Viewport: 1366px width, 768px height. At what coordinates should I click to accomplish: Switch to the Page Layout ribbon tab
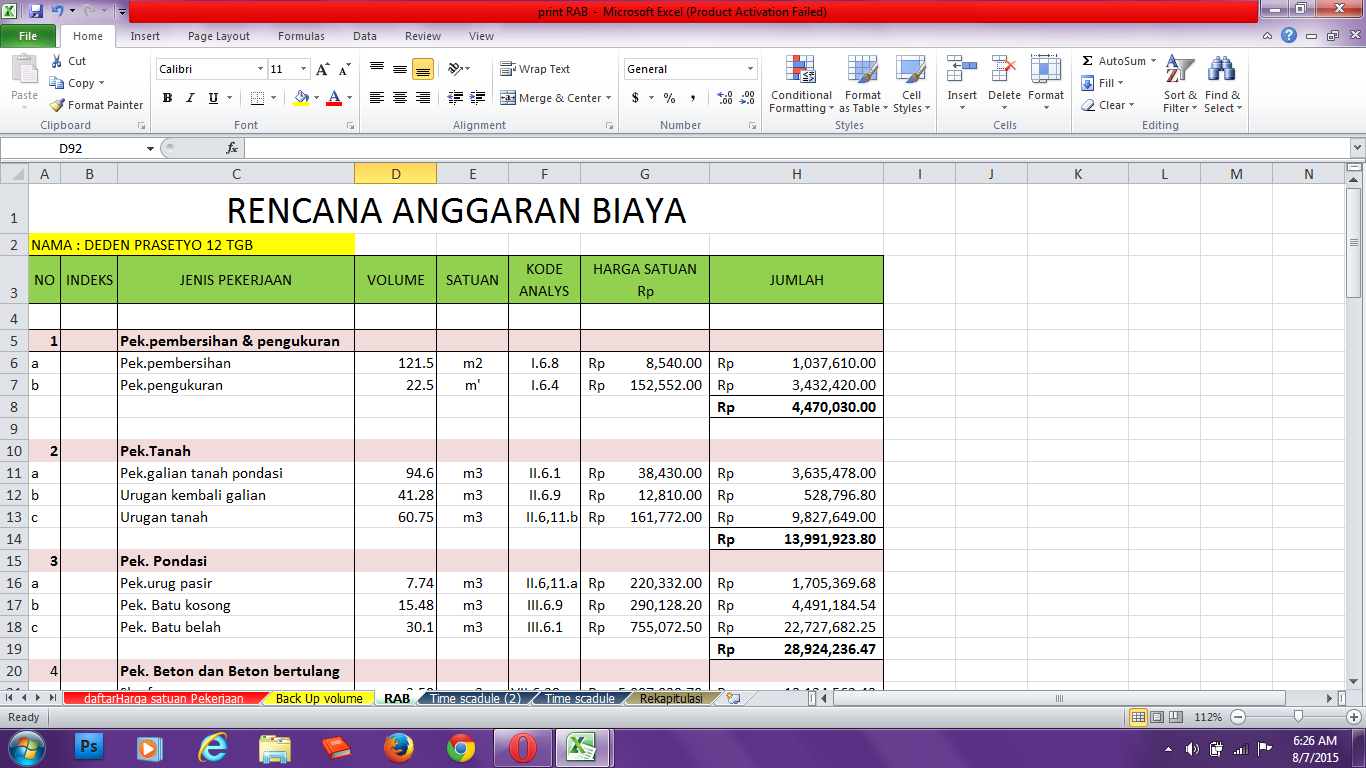coord(218,36)
